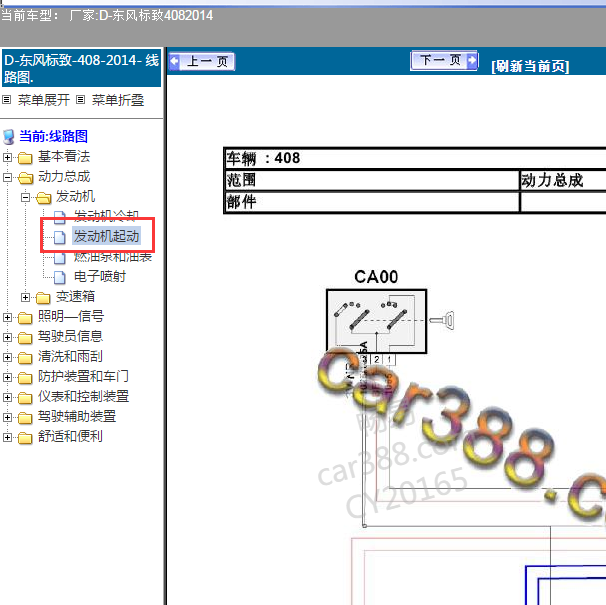Click the 菜单折叠 list icon
The width and height of the screenshot is (606, 605).
coord(80,100)
